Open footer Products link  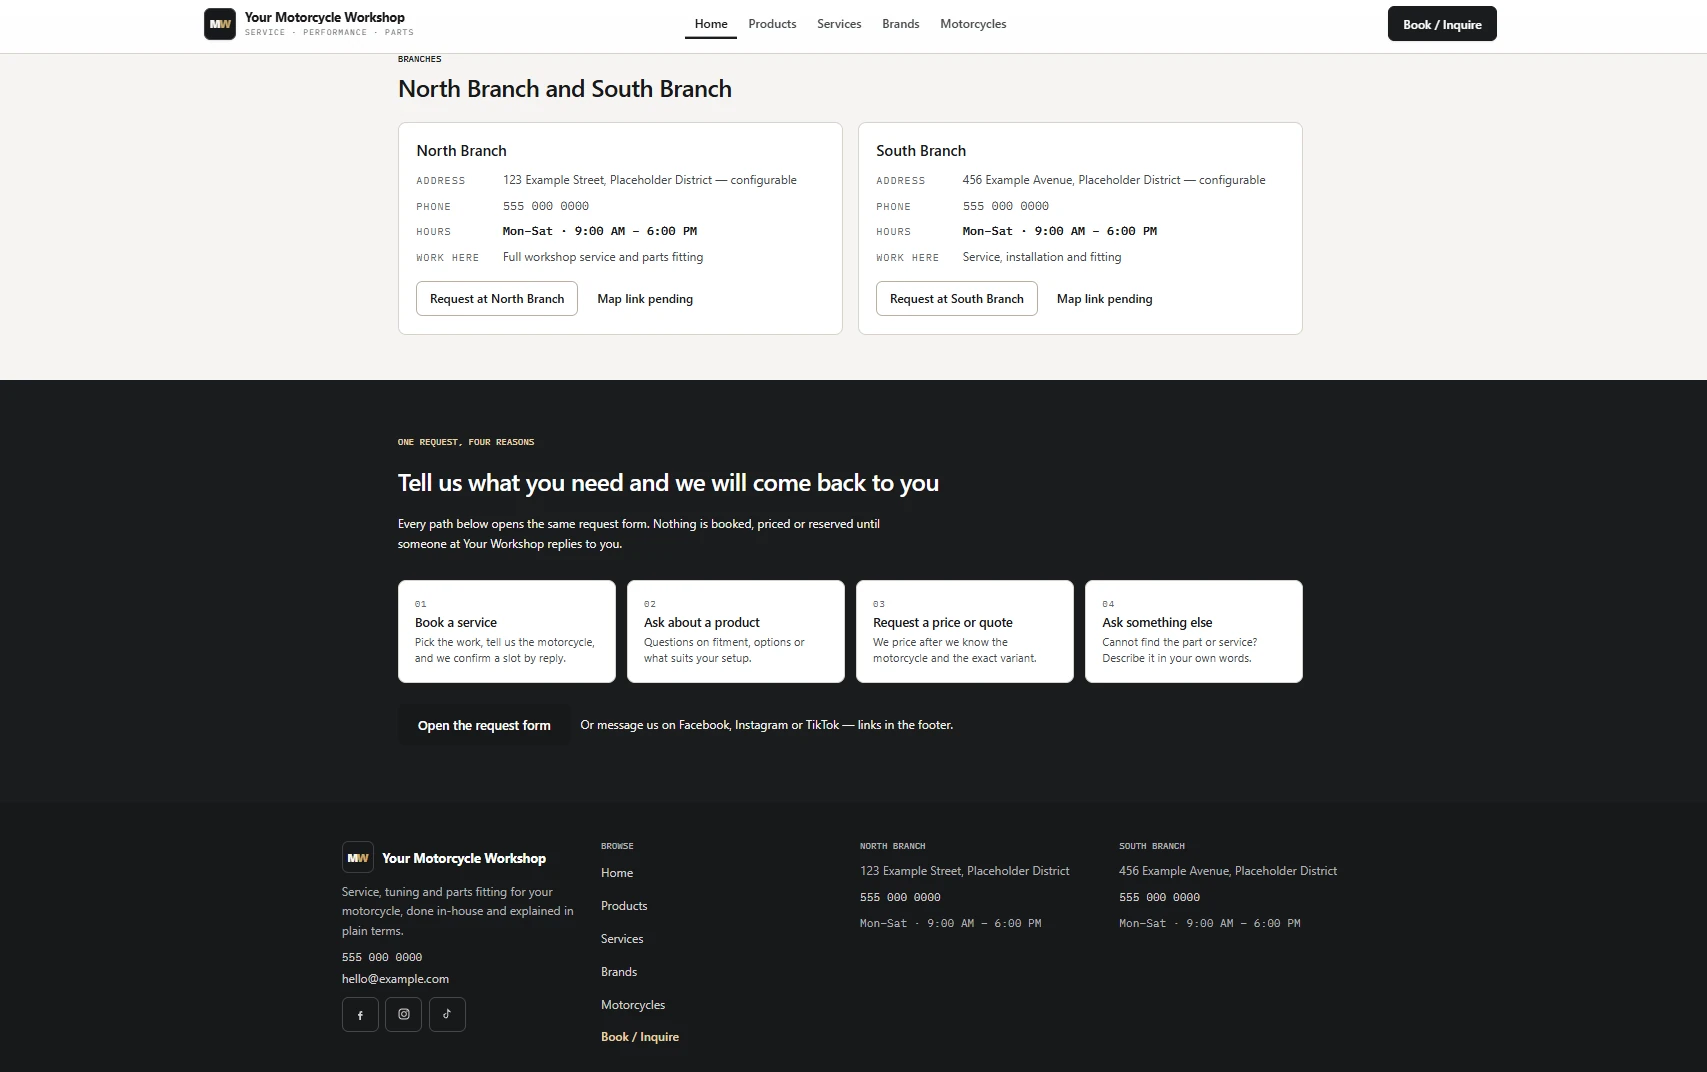pos(624,906)
